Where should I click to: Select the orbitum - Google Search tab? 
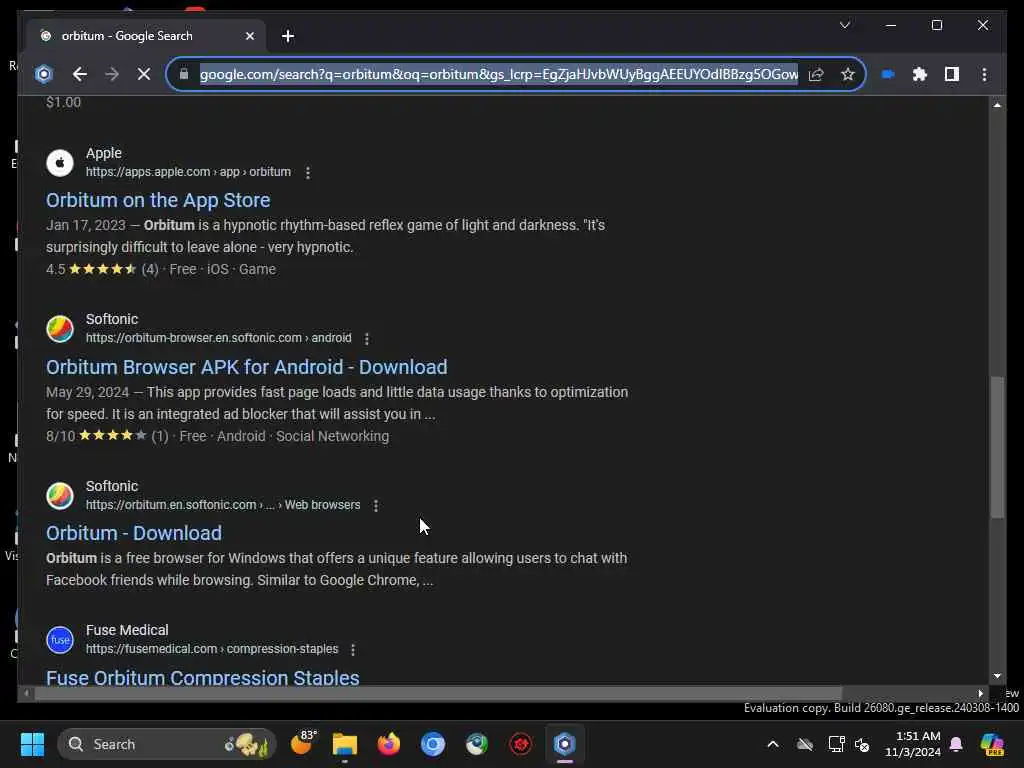pyautogui.click(x=146, y=36)
